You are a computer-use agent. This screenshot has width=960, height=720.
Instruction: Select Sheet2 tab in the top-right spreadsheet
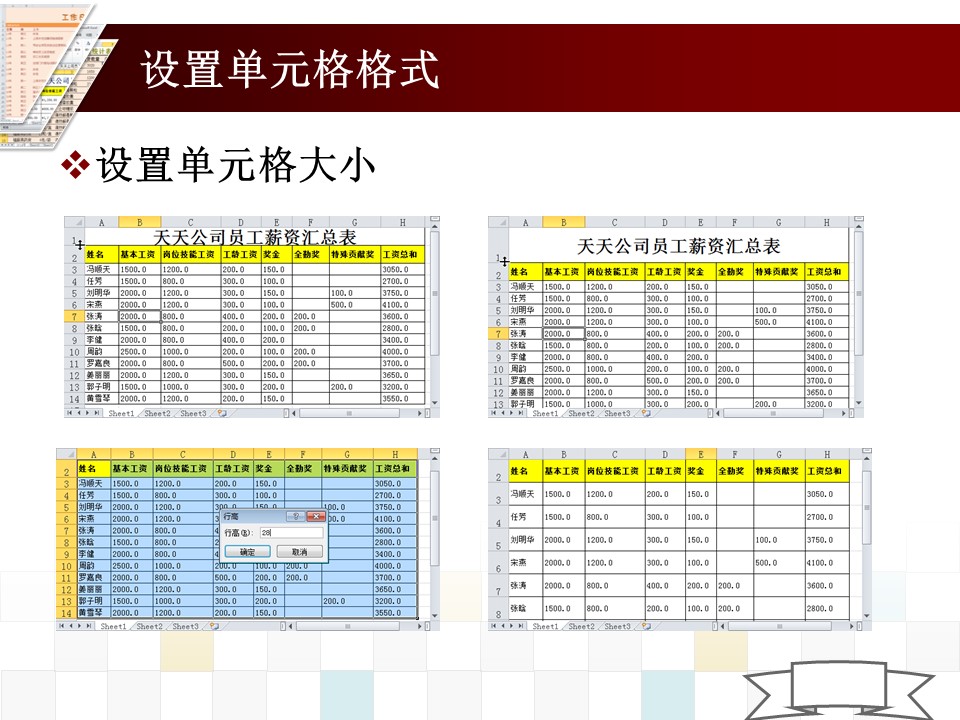click(x=581, y=413)
